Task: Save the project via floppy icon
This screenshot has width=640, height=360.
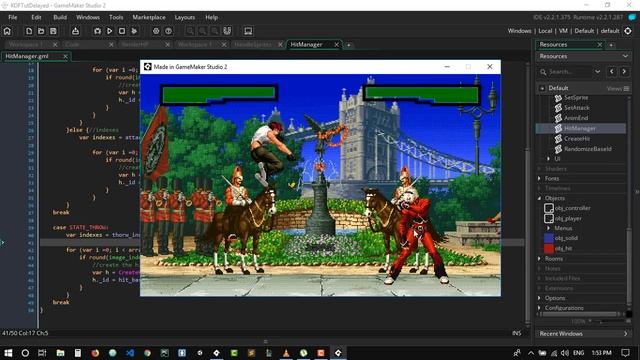Action: tap(53, 31)
